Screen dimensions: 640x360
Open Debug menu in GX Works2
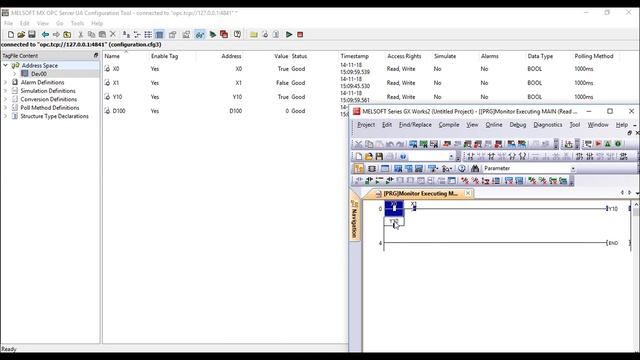tap(518, 125)
